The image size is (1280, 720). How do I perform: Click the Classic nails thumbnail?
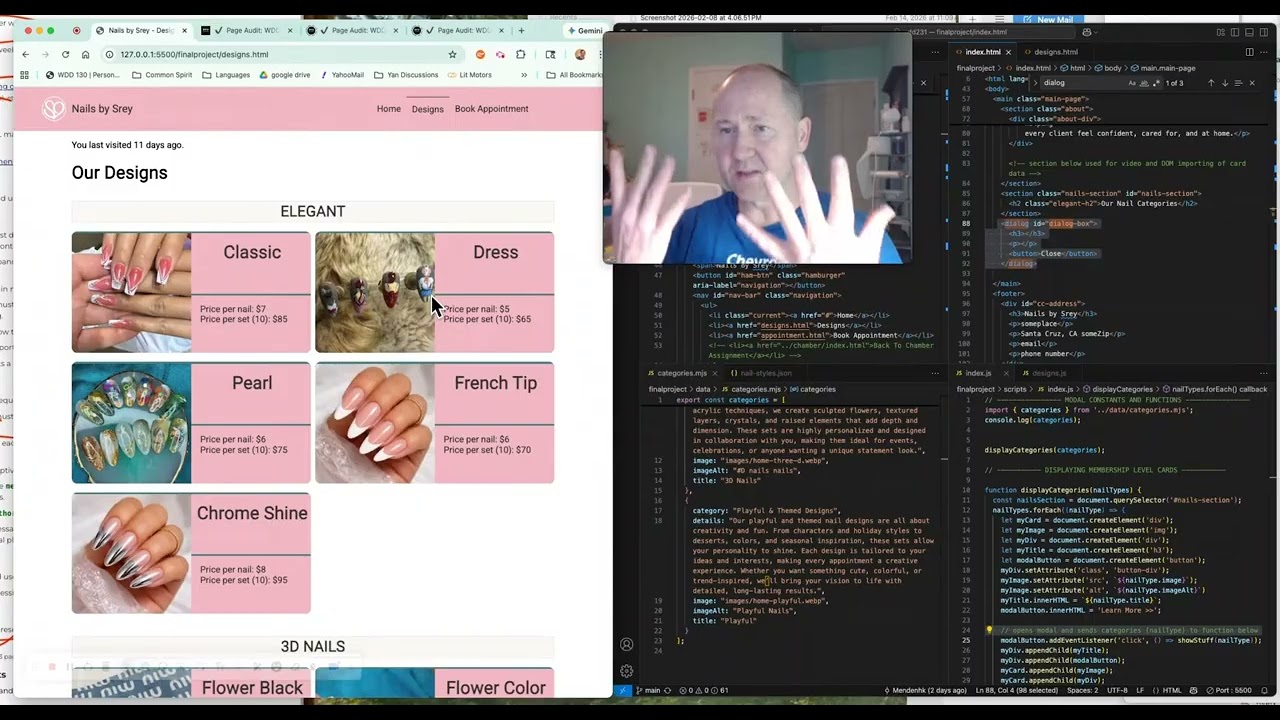coord(131,292)
